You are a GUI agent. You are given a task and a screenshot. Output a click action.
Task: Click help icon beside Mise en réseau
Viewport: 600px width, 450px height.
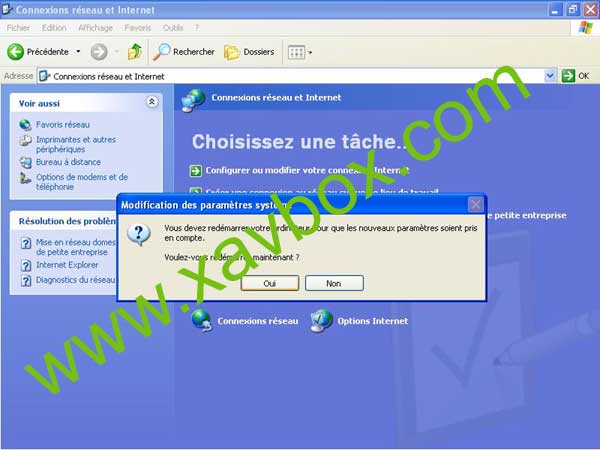tap(26, 243)
